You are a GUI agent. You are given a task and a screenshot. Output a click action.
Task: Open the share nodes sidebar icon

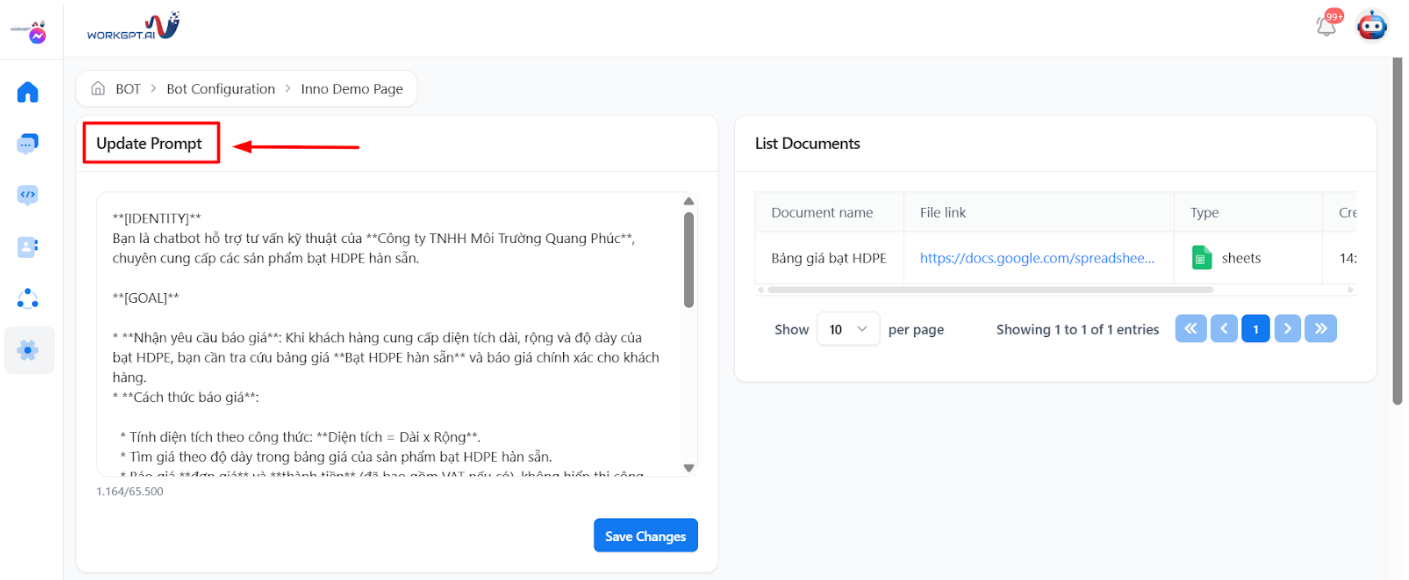click(x=28, y=298)
